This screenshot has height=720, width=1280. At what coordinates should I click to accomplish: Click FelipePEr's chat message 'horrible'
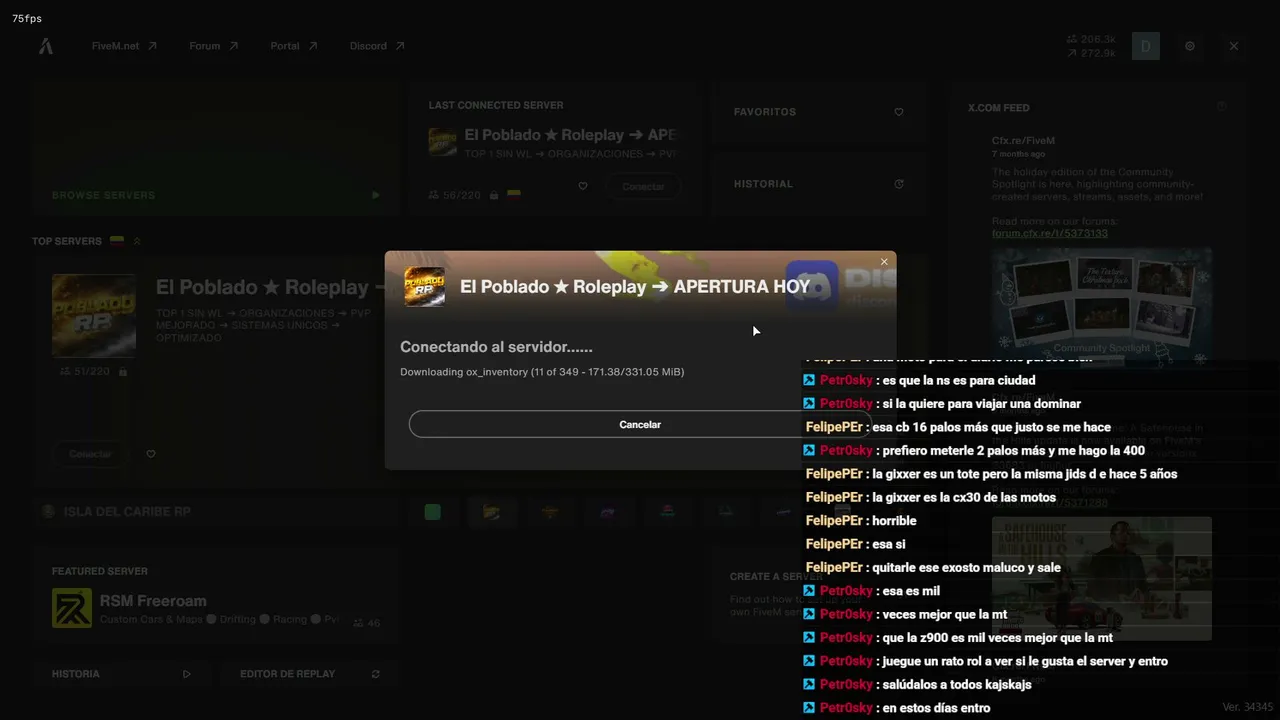tap(894, 521)
